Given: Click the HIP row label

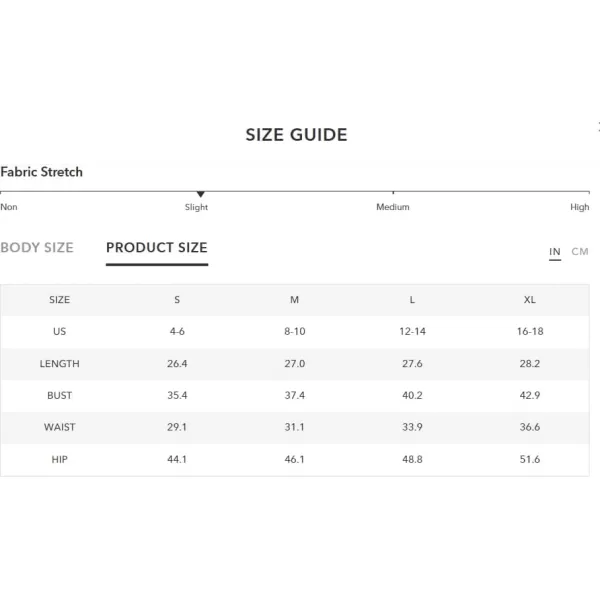Looking at the screenshot, I should tap(59, 459).
